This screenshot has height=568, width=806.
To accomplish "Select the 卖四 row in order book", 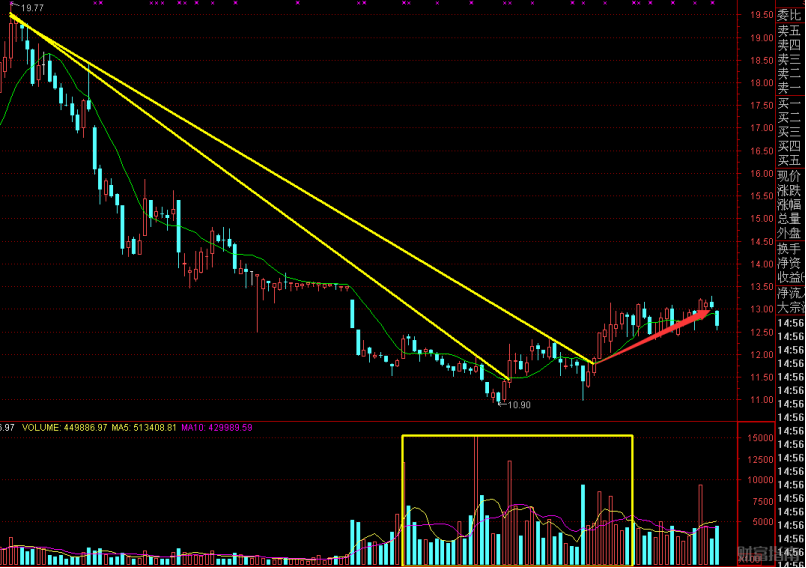I will click(x=789, y=45).
